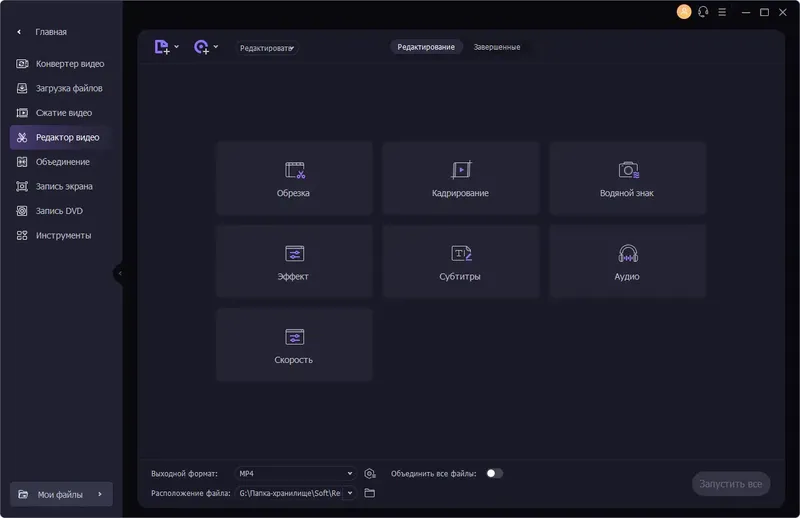
Task: Open Запись экрана section
Action: [x=60, y=186]
